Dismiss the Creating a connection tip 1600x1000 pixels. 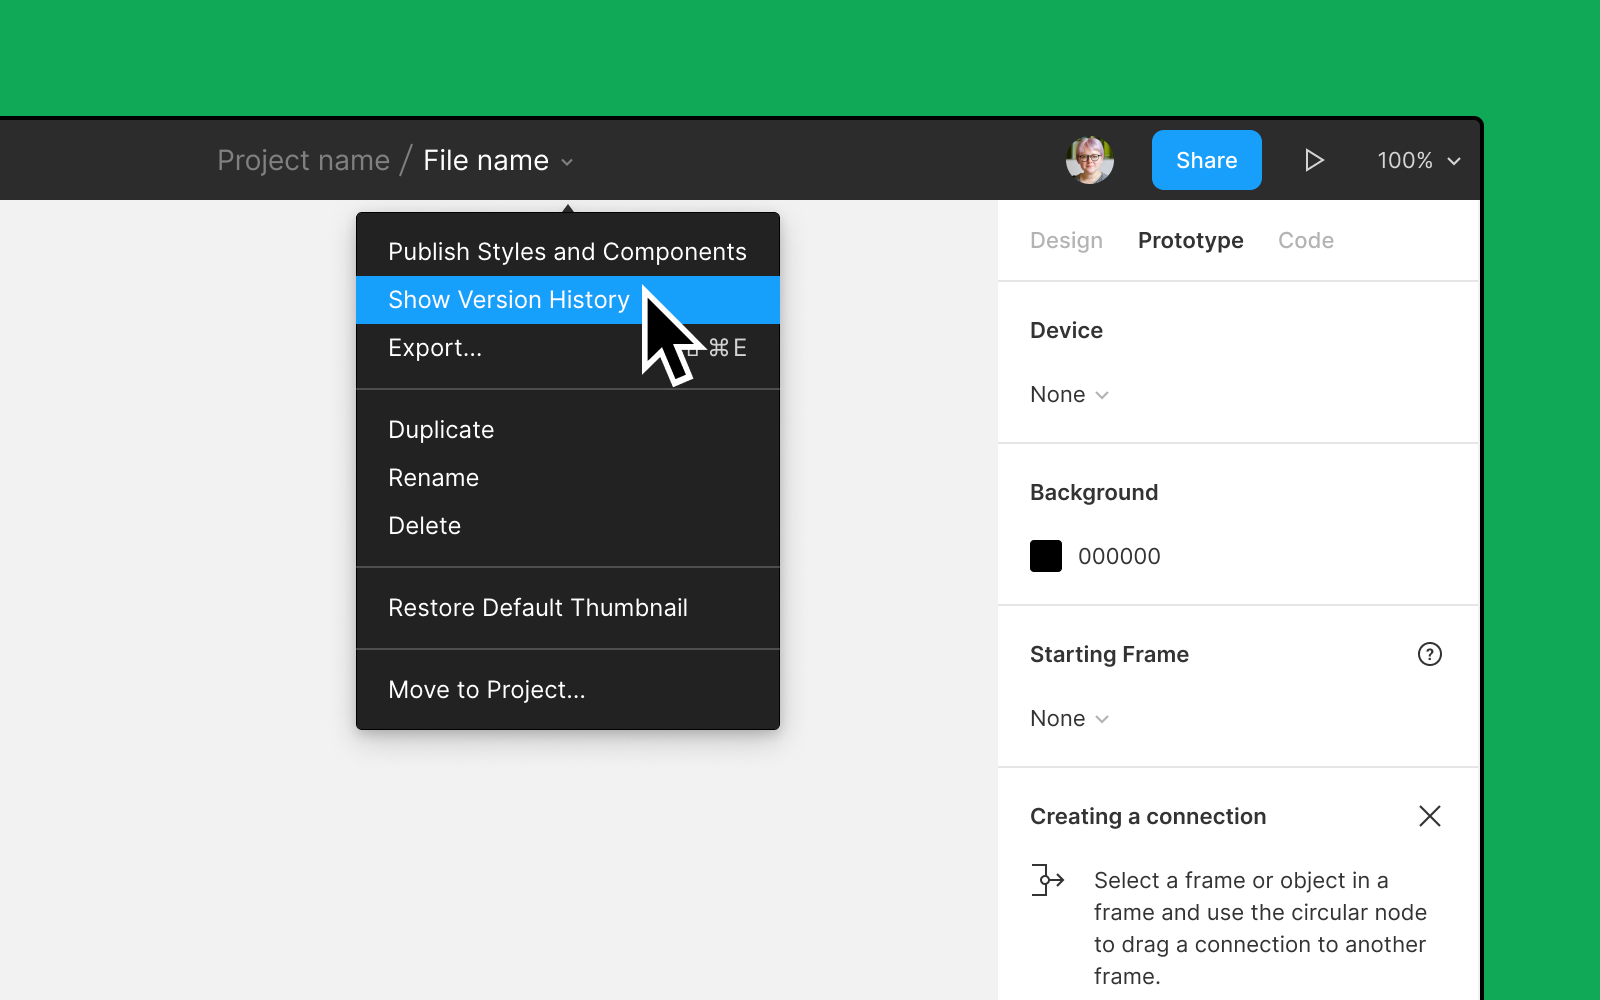pos(1430,816)
